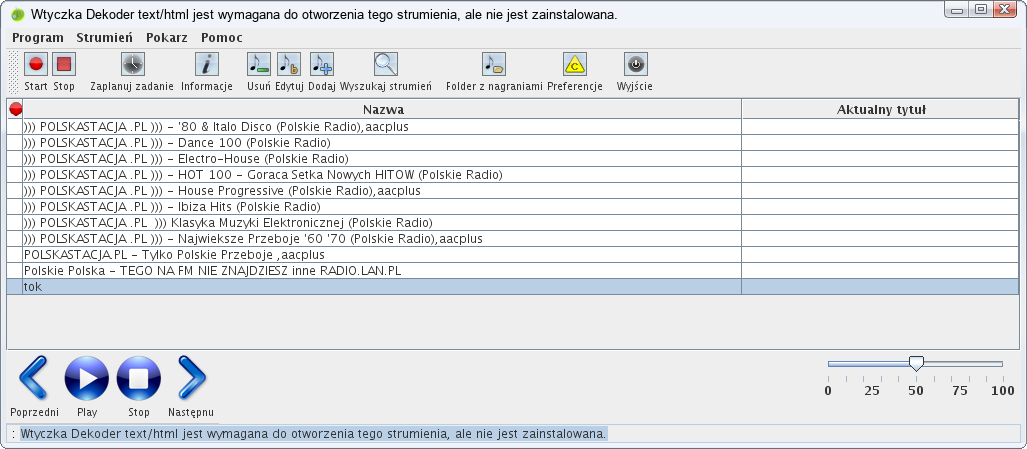
Task: Sort by Nazwa column header
Action: [383, 109]
